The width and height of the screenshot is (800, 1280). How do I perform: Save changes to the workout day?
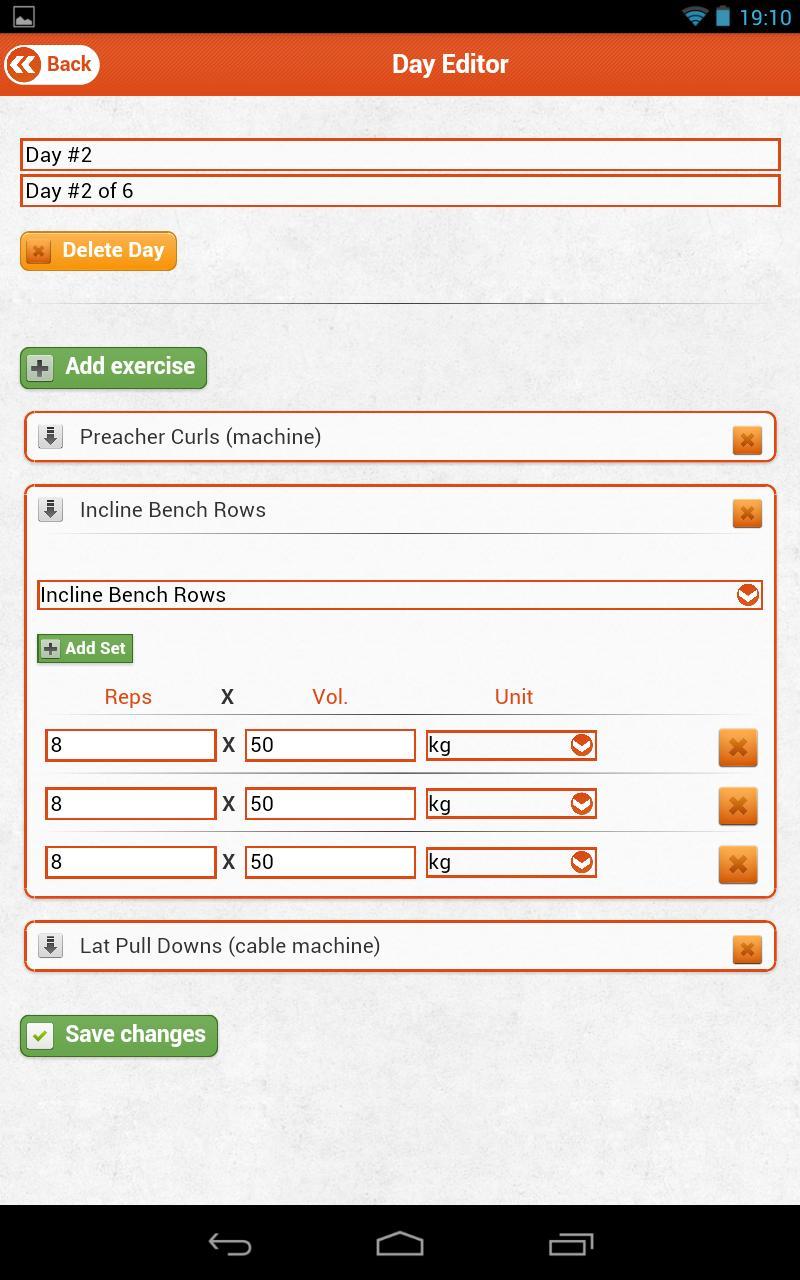click(118, 1035)
